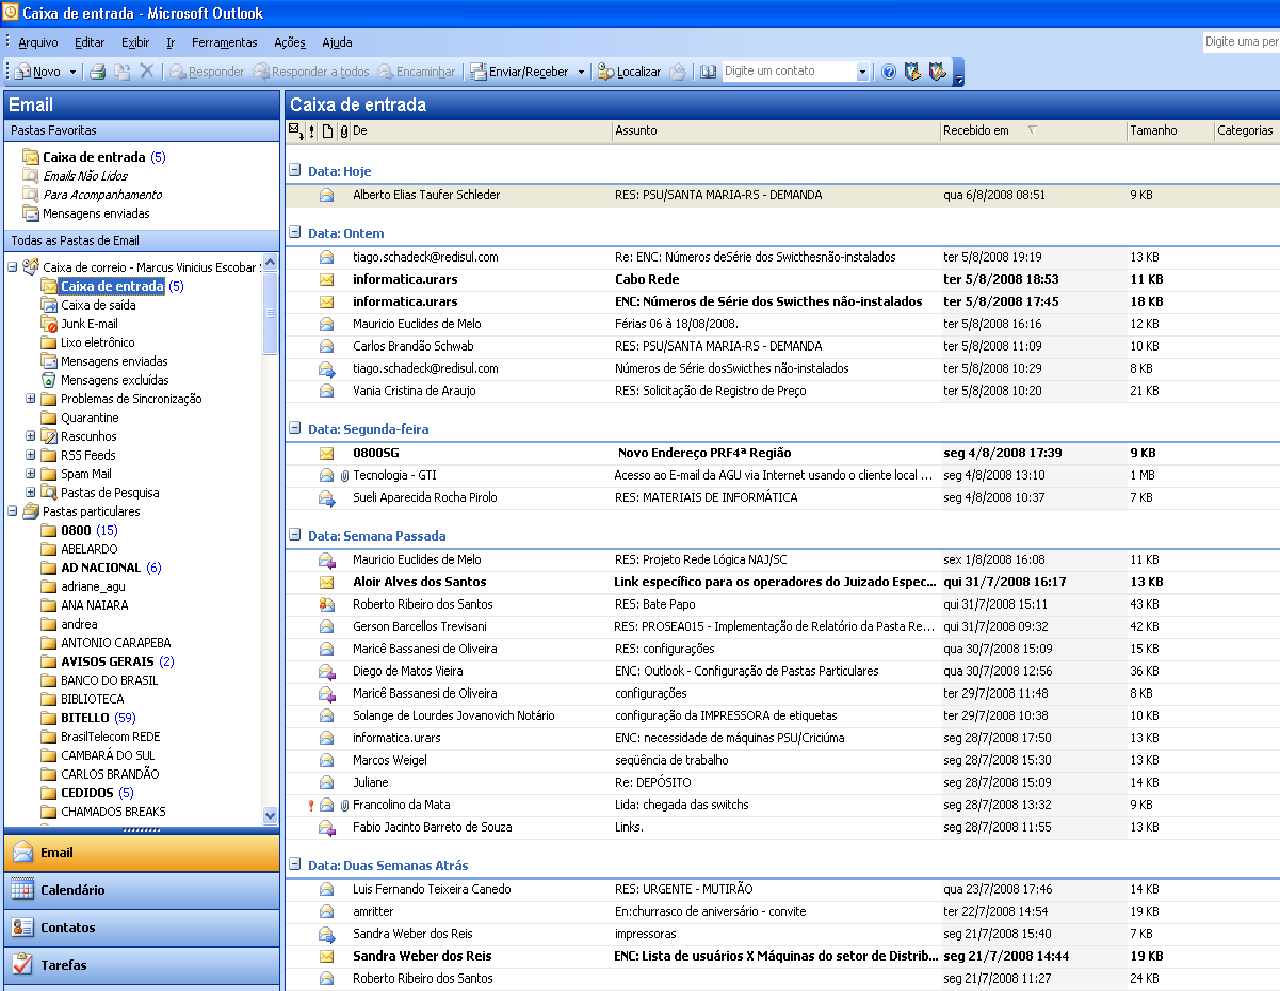Open toolbar options at toolbar end

click(x=959, y=74)
